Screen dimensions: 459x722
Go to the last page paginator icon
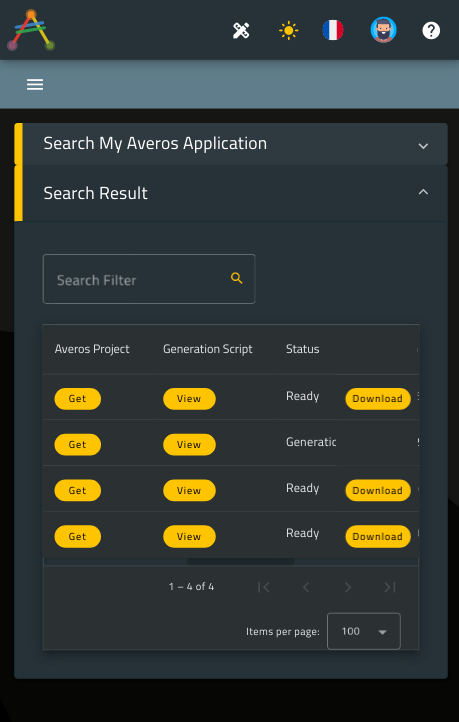tap(390, 587)
